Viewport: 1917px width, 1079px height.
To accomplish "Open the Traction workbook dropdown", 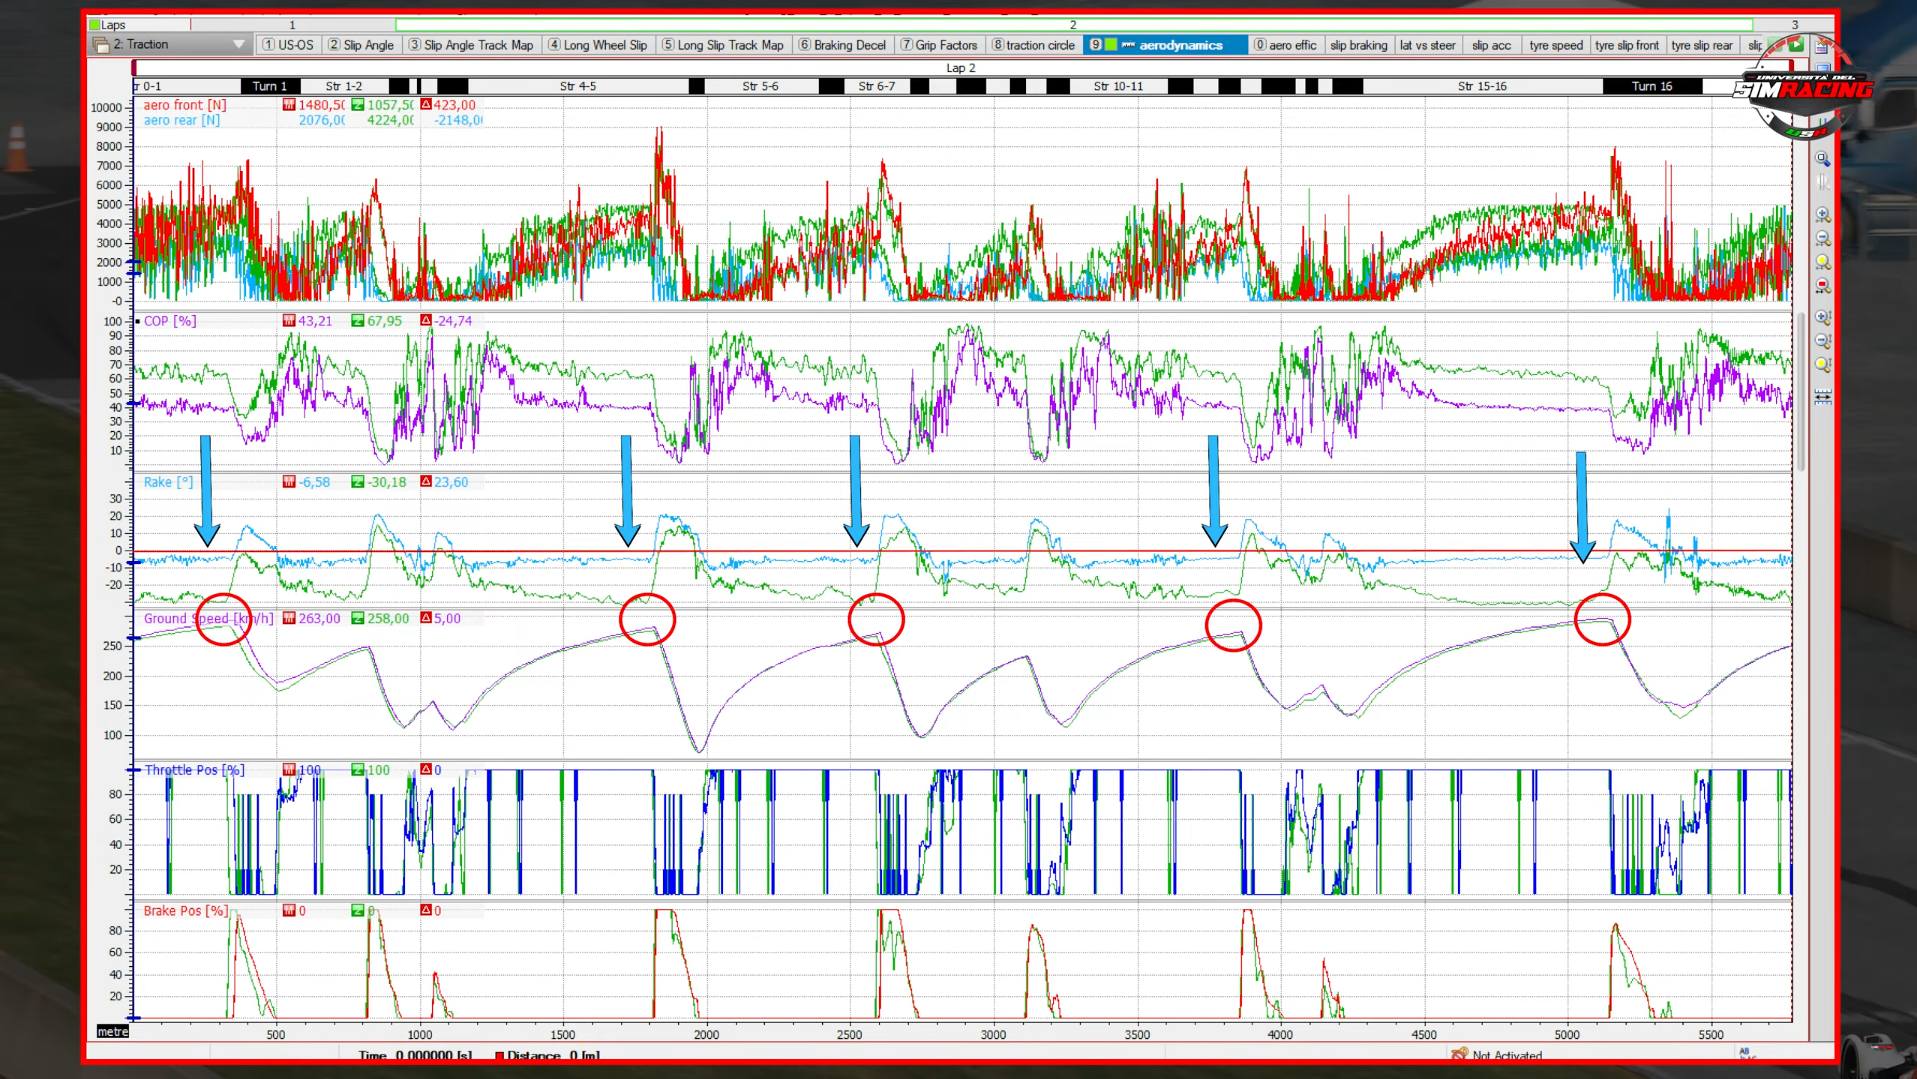I will point(238,45).
